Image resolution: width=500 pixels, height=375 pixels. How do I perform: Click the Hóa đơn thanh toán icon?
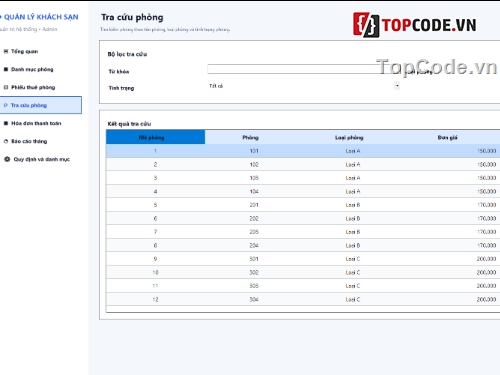point(6,123)
